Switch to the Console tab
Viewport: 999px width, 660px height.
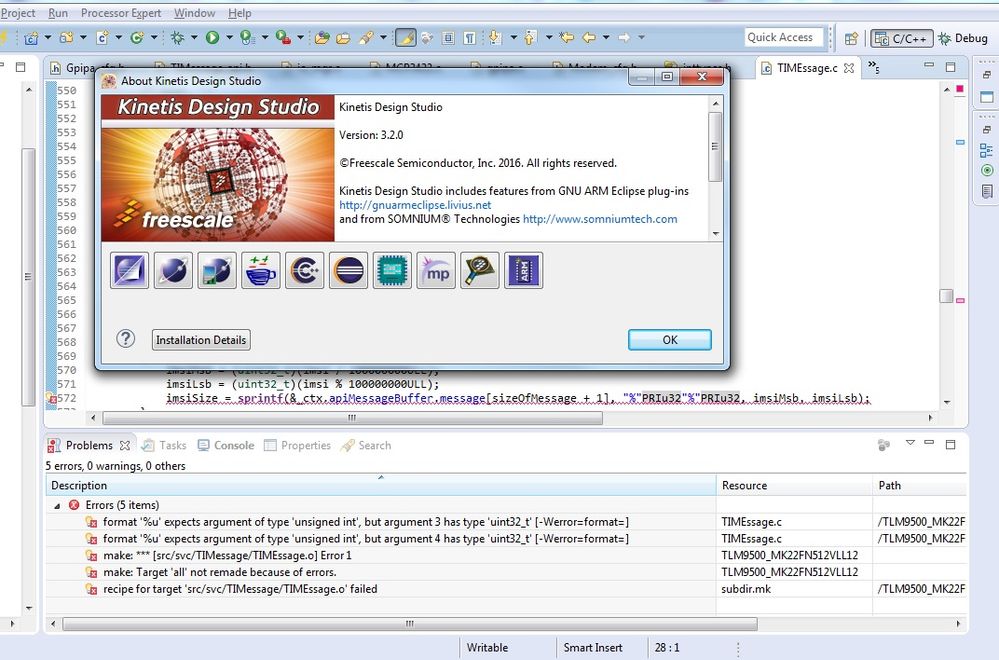pyautogui.click(x=226, y=445)
